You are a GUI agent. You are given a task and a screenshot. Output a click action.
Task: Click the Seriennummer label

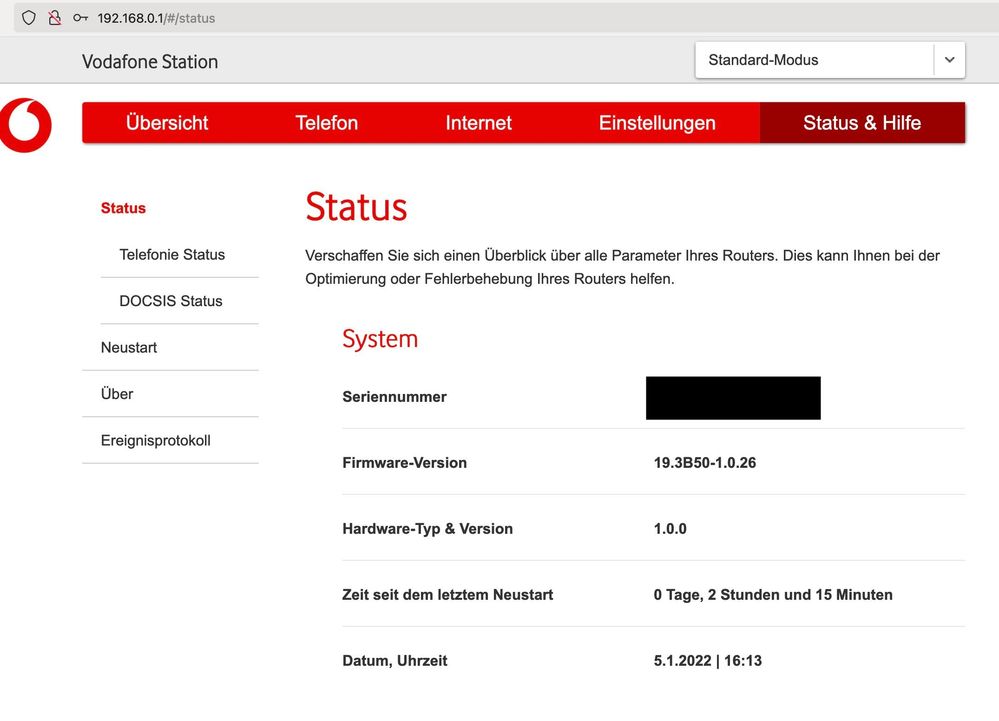tap(394, 397)
